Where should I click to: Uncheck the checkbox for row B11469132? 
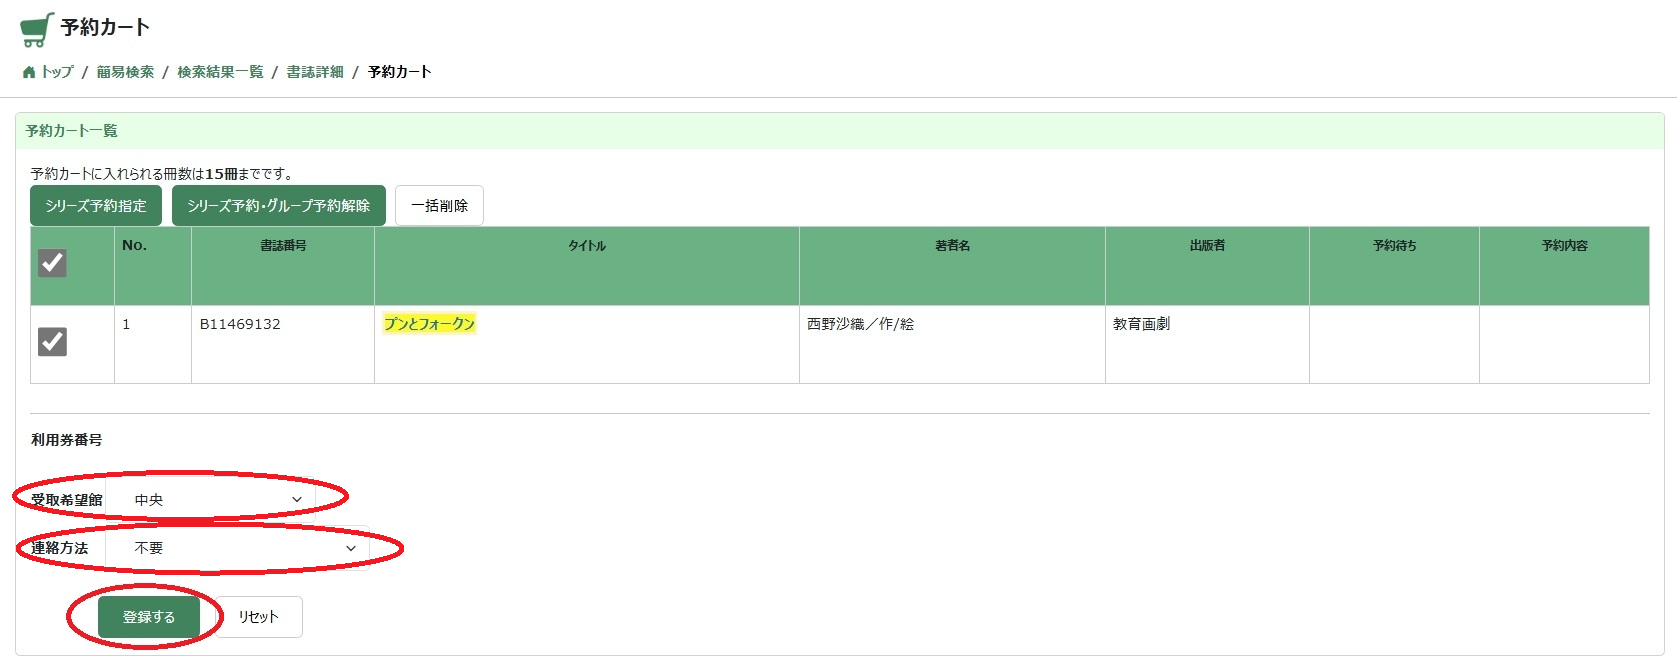52,342
